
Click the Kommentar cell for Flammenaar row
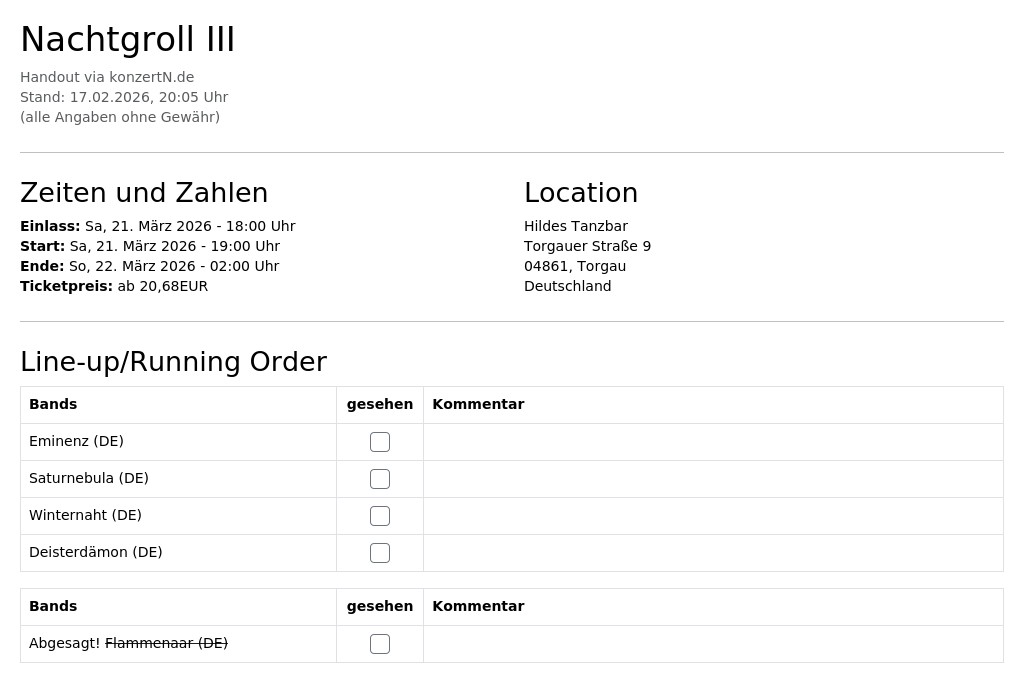point(713,644)
